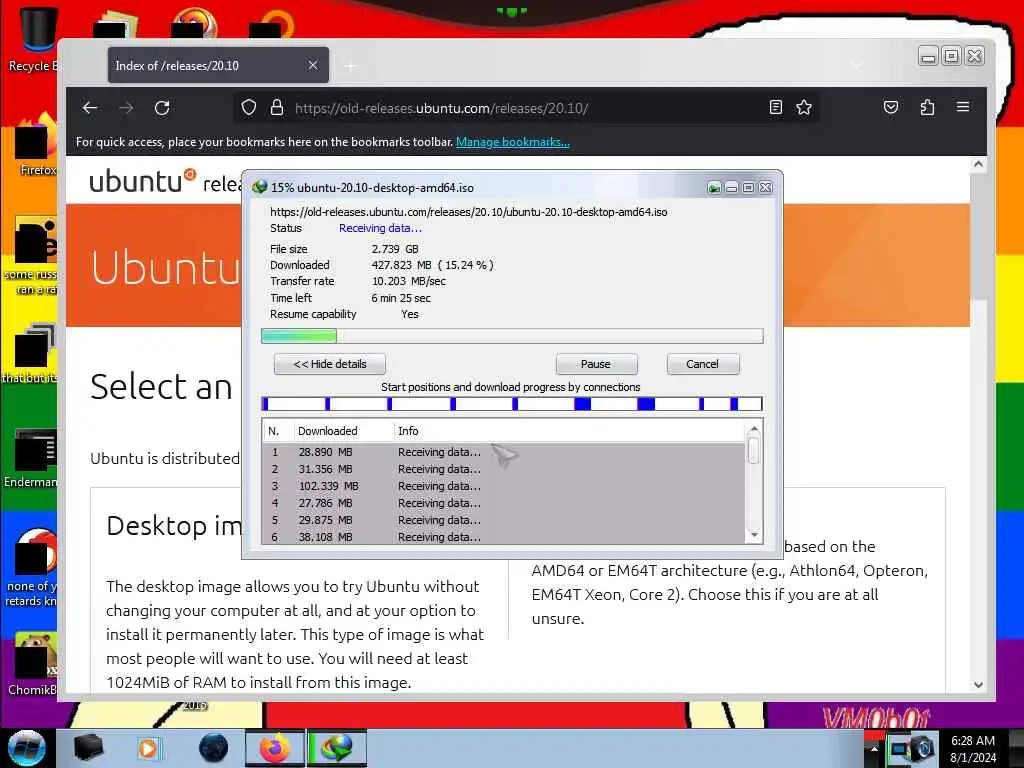The height and width of the screenshot is (768, 1024).
Task: Go back in Firefox navigation
Action: point(90,108)
